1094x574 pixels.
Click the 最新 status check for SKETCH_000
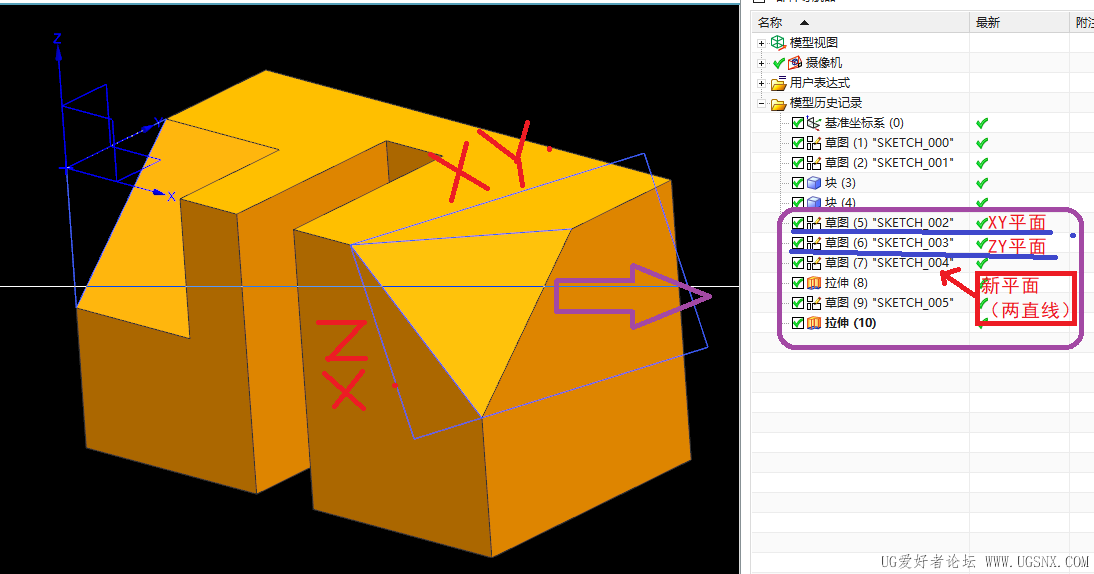pyautogui.click(x=982, y=143)
